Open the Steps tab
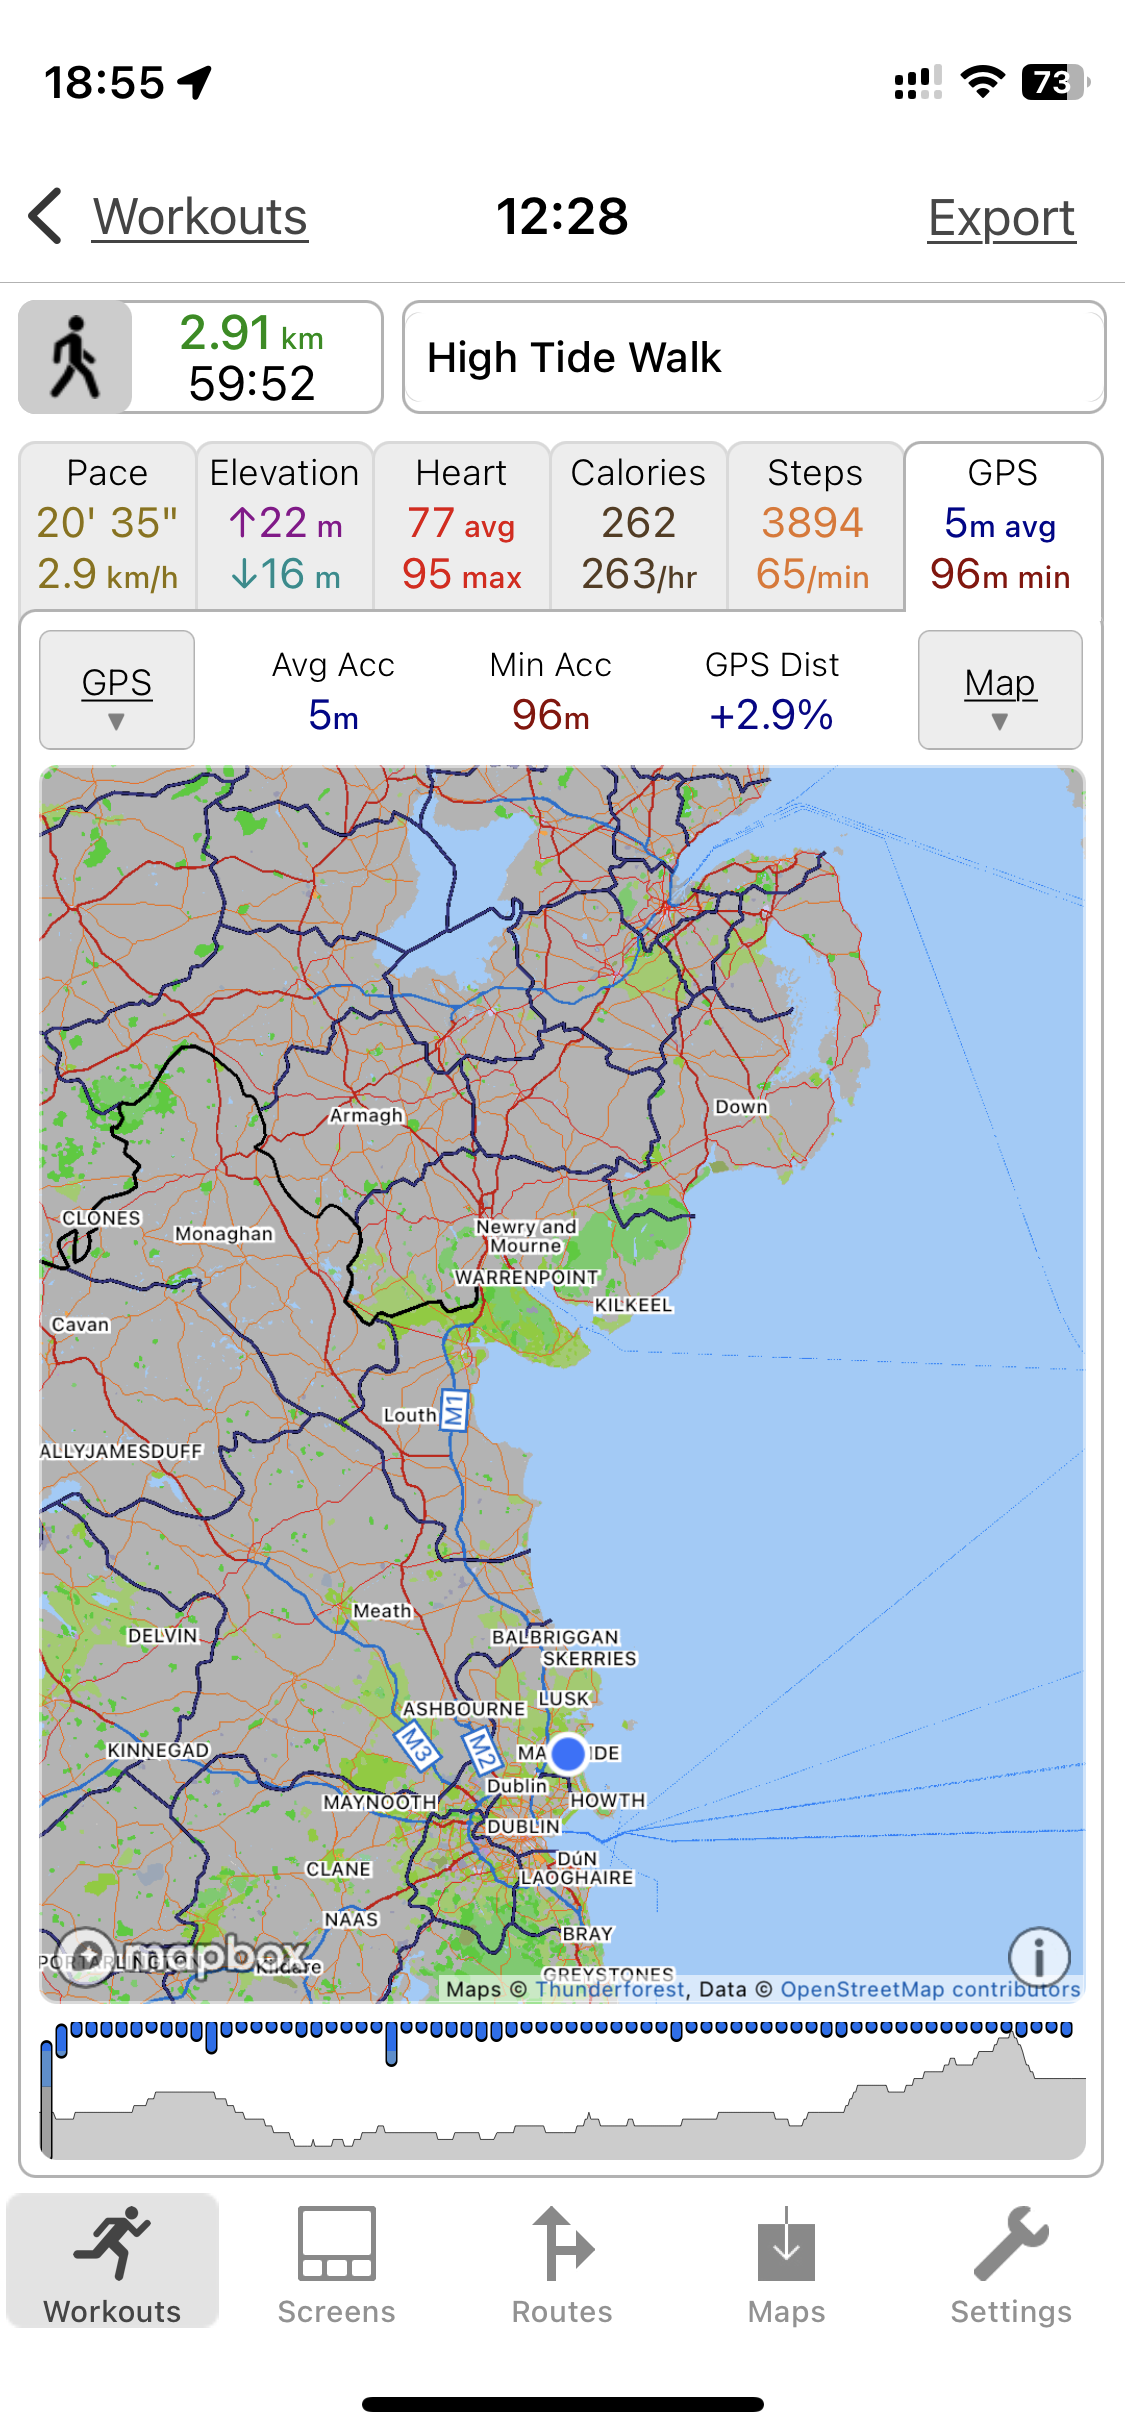 tap(815, 525)
